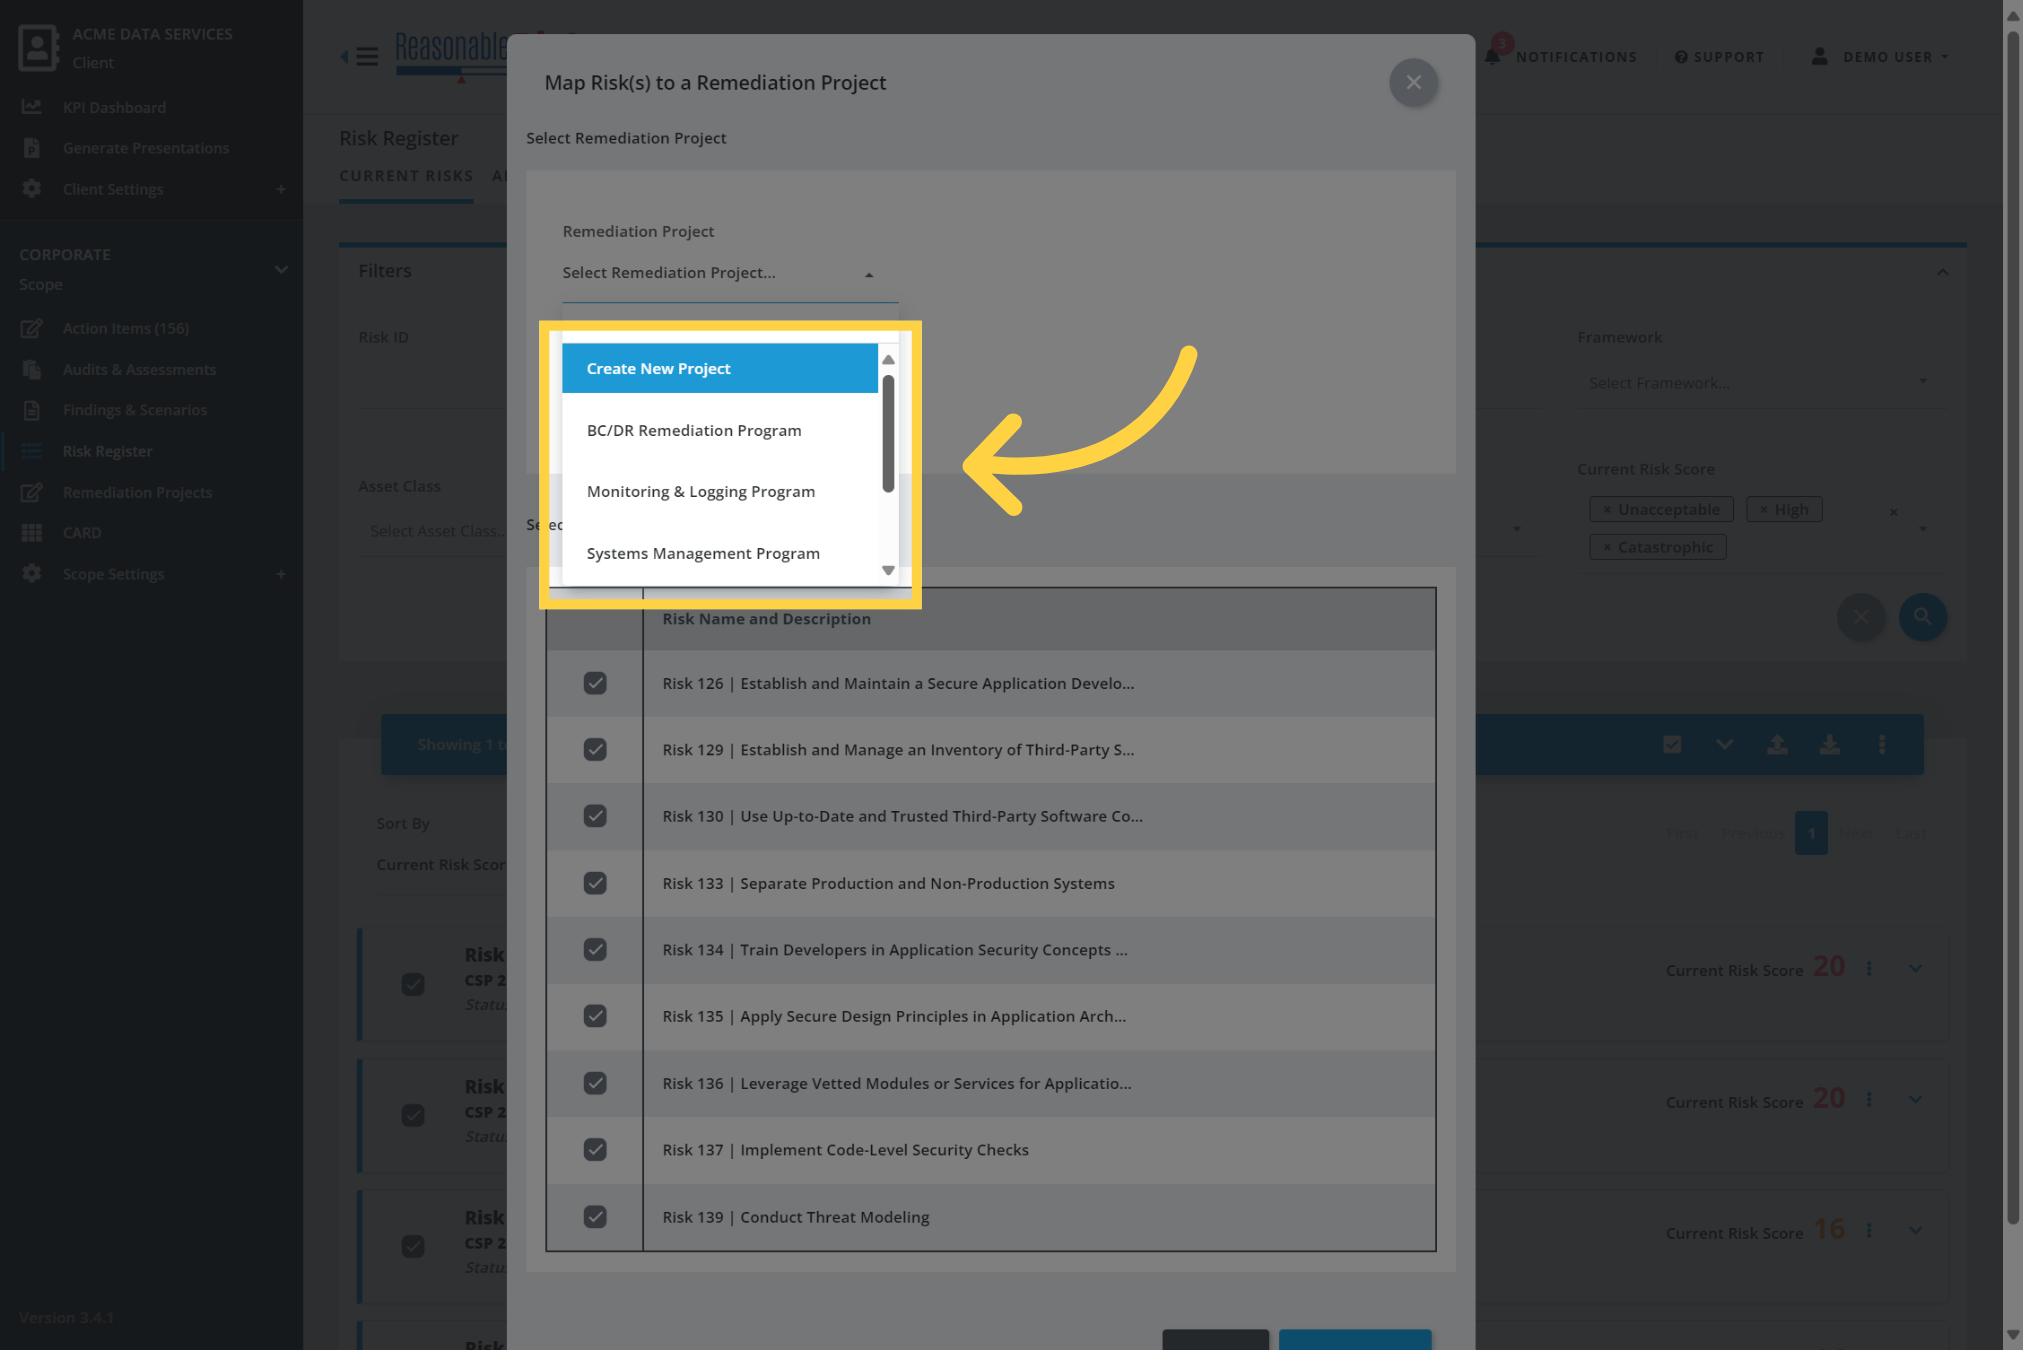Switch to Current Risks tab

pos(406,176)
